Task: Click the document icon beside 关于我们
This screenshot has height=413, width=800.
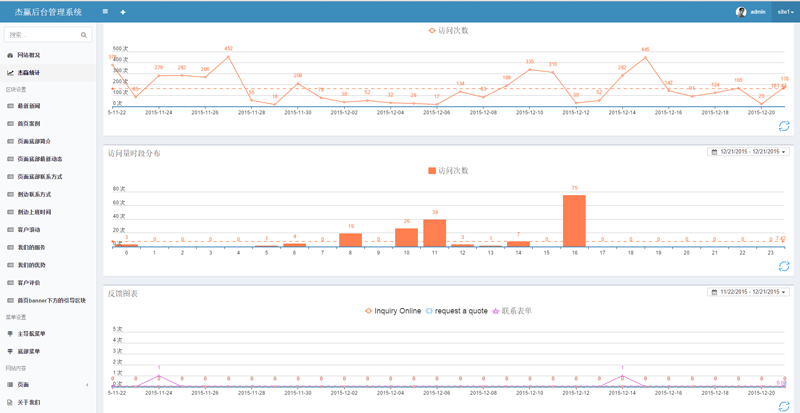Action: click(x=10, y=402)
